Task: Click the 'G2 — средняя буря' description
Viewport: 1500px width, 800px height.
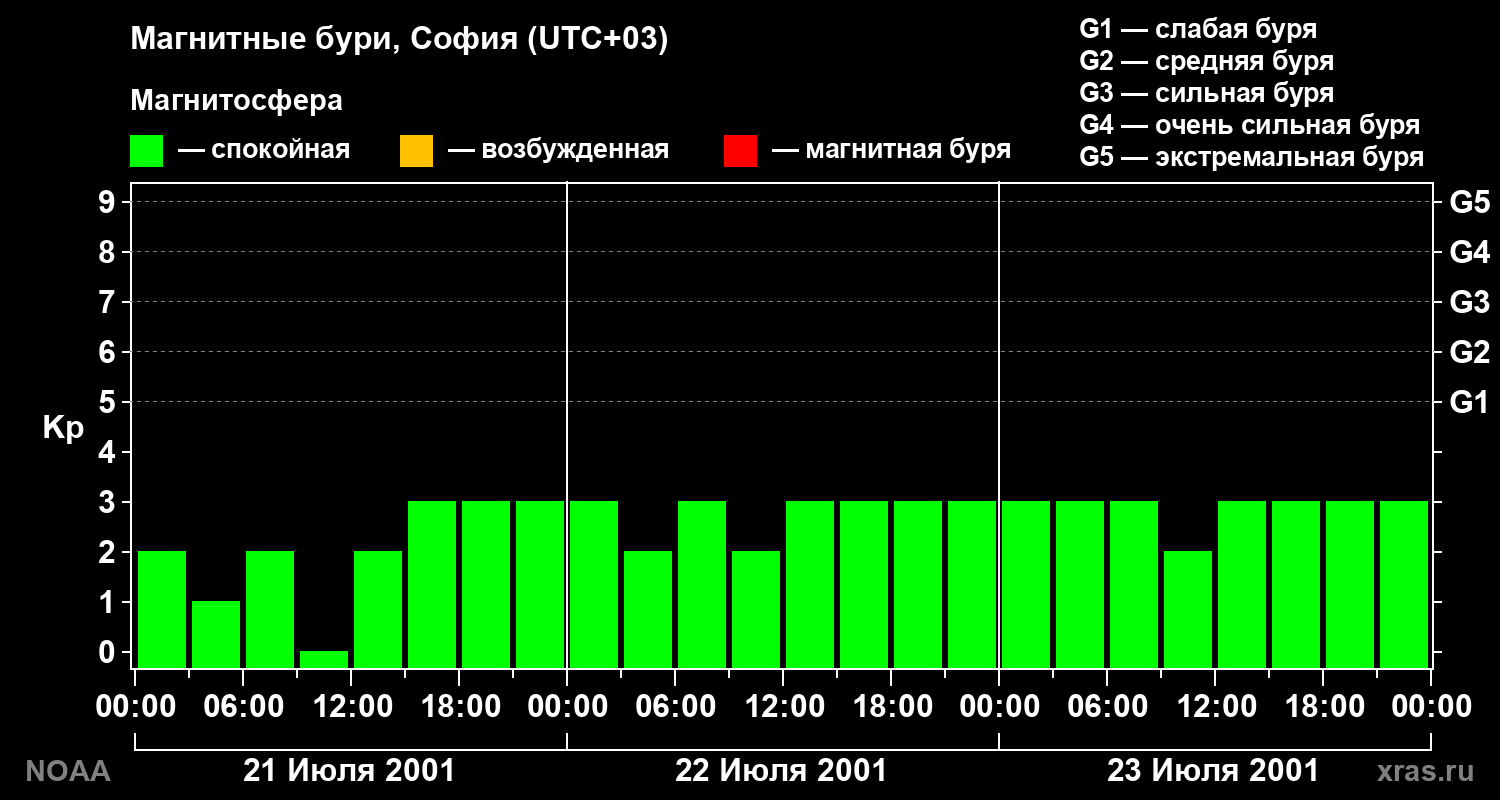Action: coord(1207,61)
